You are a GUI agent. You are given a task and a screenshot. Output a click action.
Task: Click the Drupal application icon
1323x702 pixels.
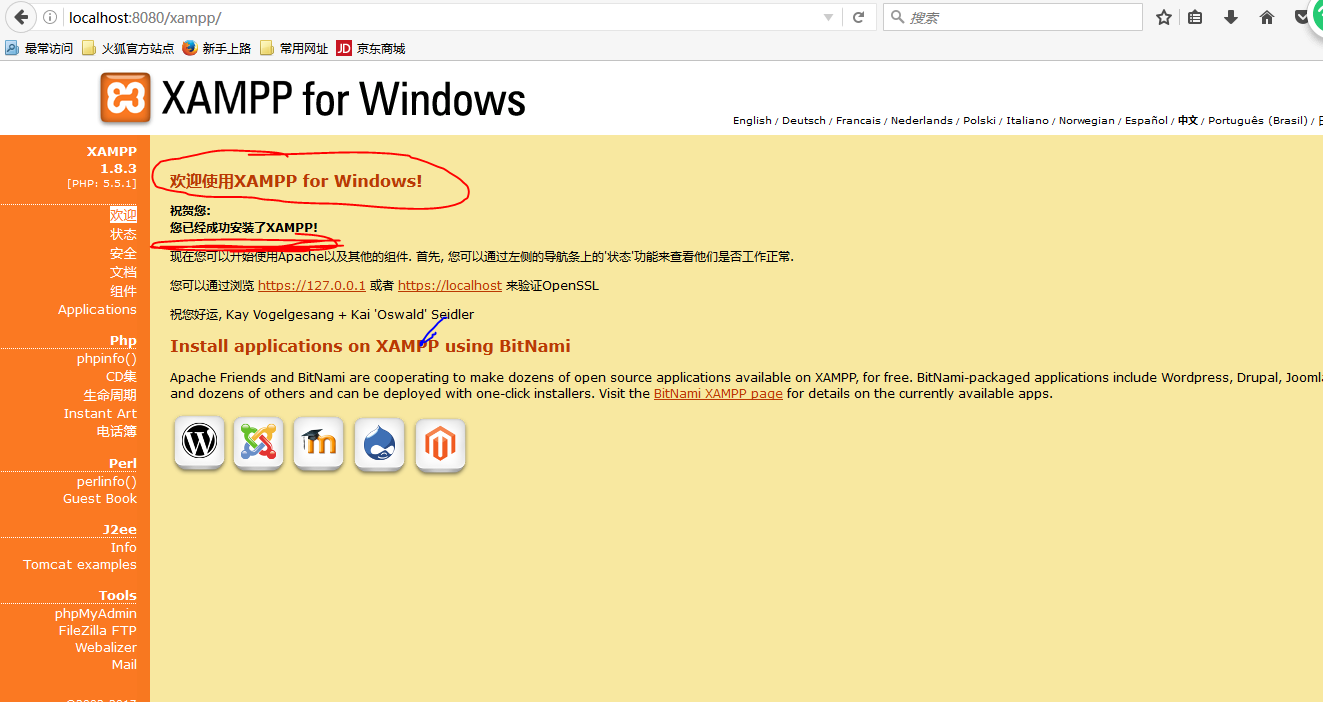pos(380,443)
